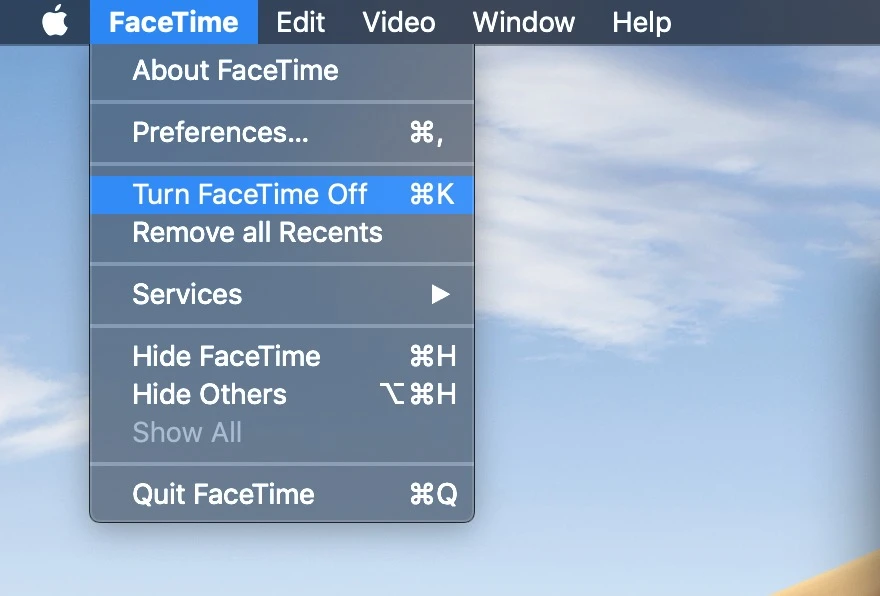Click the ⌘Q shortcut symbol
This screenshot has width=880, height=596.
point(433,495)
